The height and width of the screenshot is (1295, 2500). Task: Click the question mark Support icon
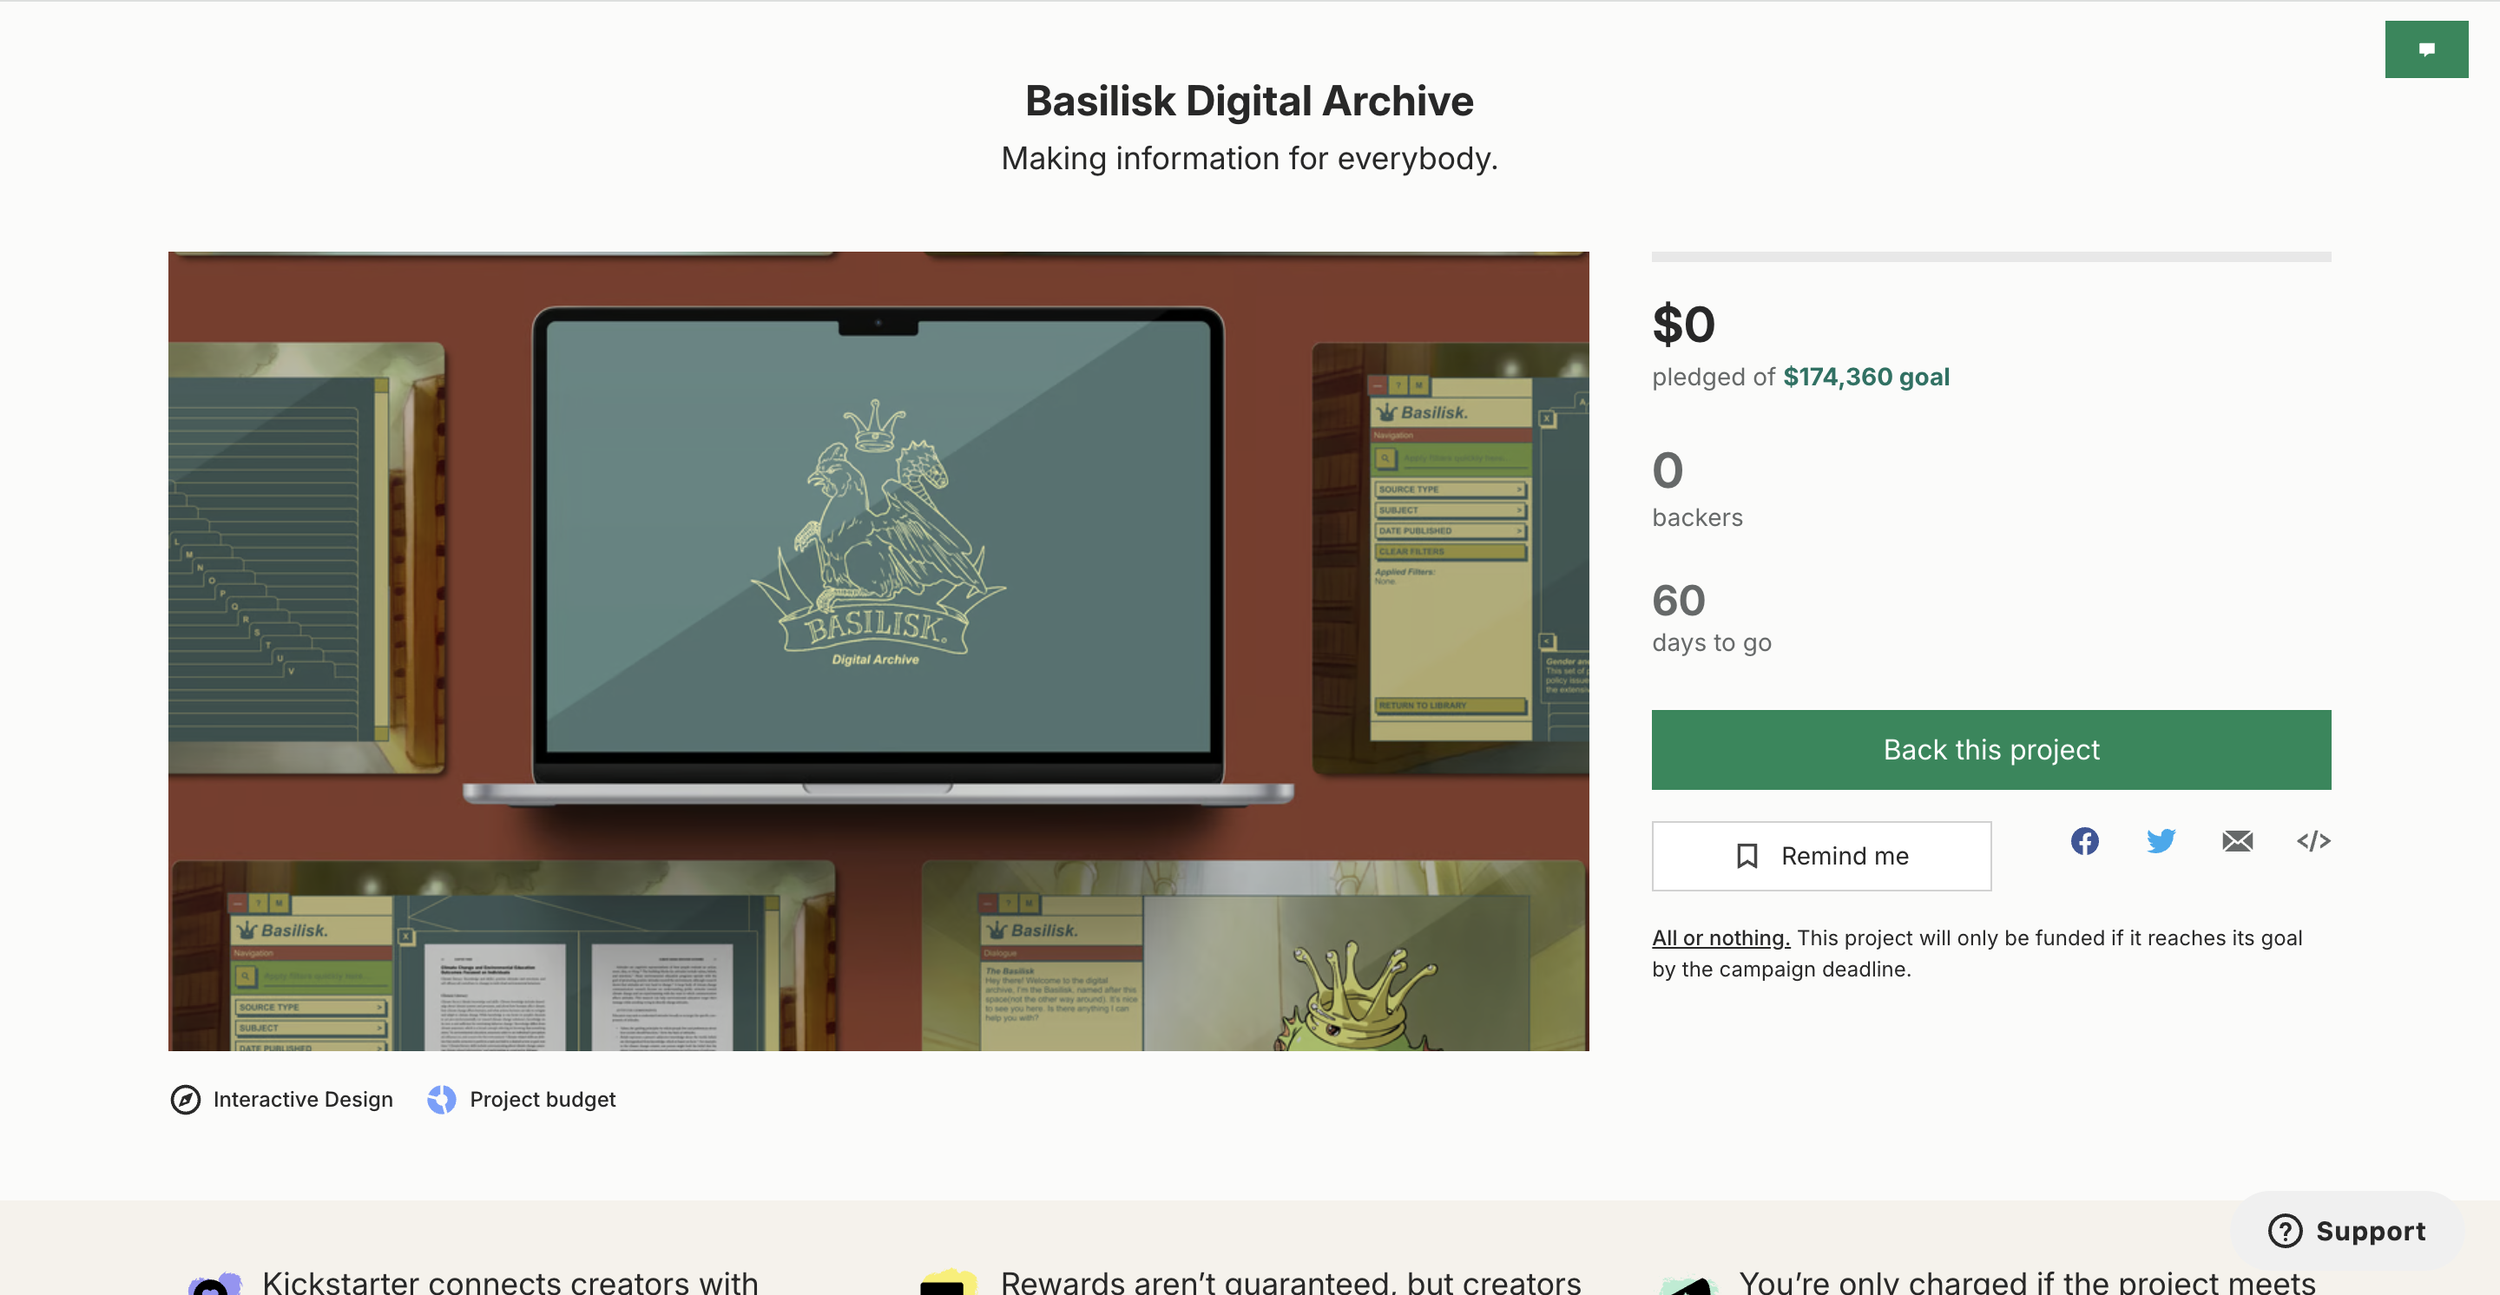point(2285,1231)
